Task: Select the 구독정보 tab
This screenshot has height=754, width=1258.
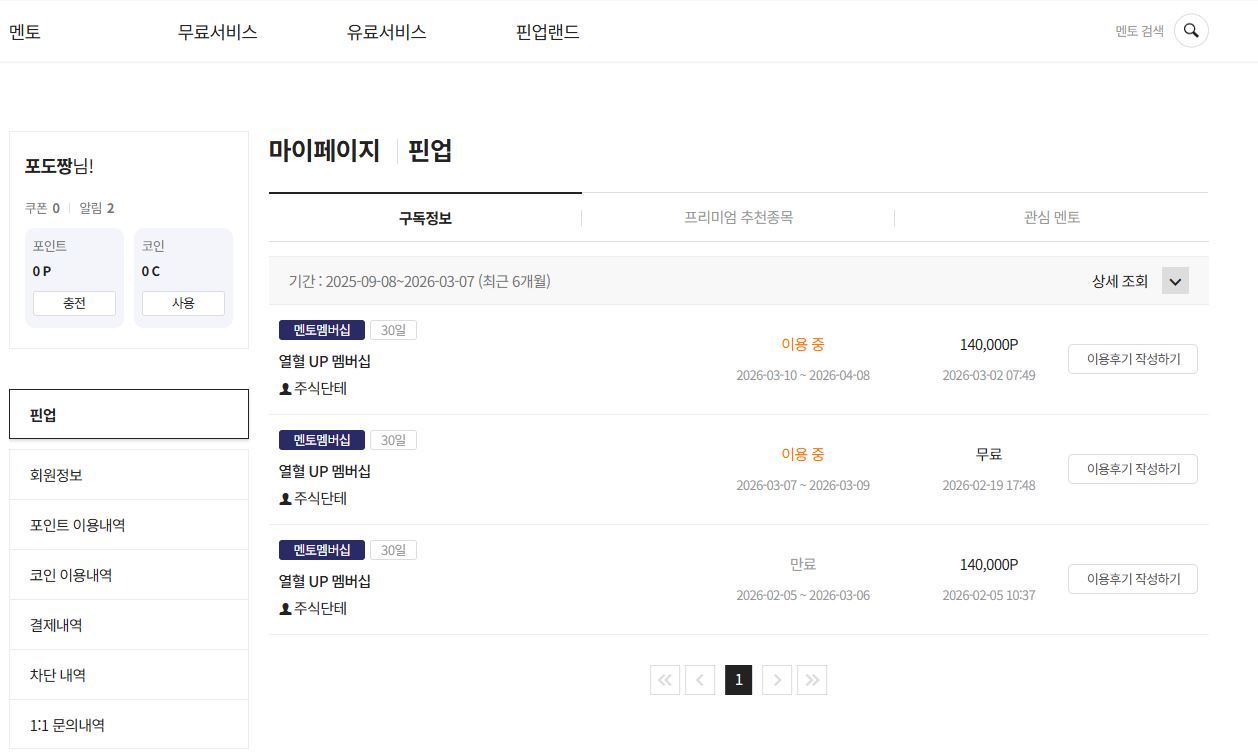Action: tap(425, 217)
